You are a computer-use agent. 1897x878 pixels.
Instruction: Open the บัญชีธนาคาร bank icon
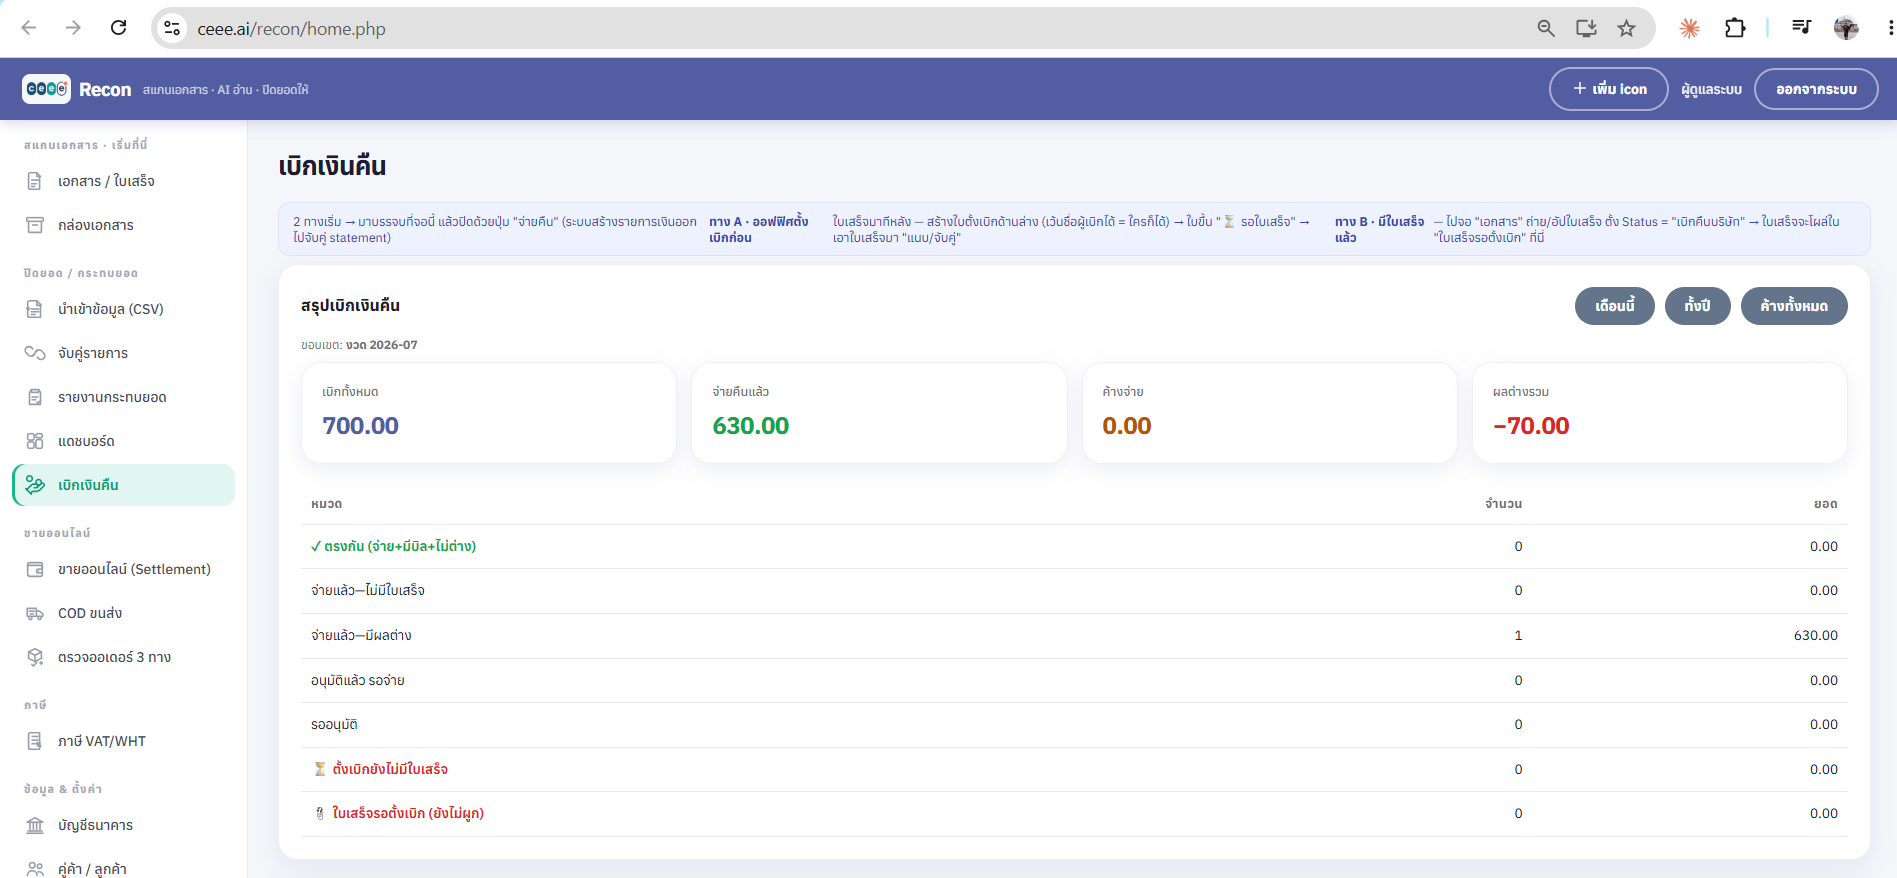pos(35,825)
